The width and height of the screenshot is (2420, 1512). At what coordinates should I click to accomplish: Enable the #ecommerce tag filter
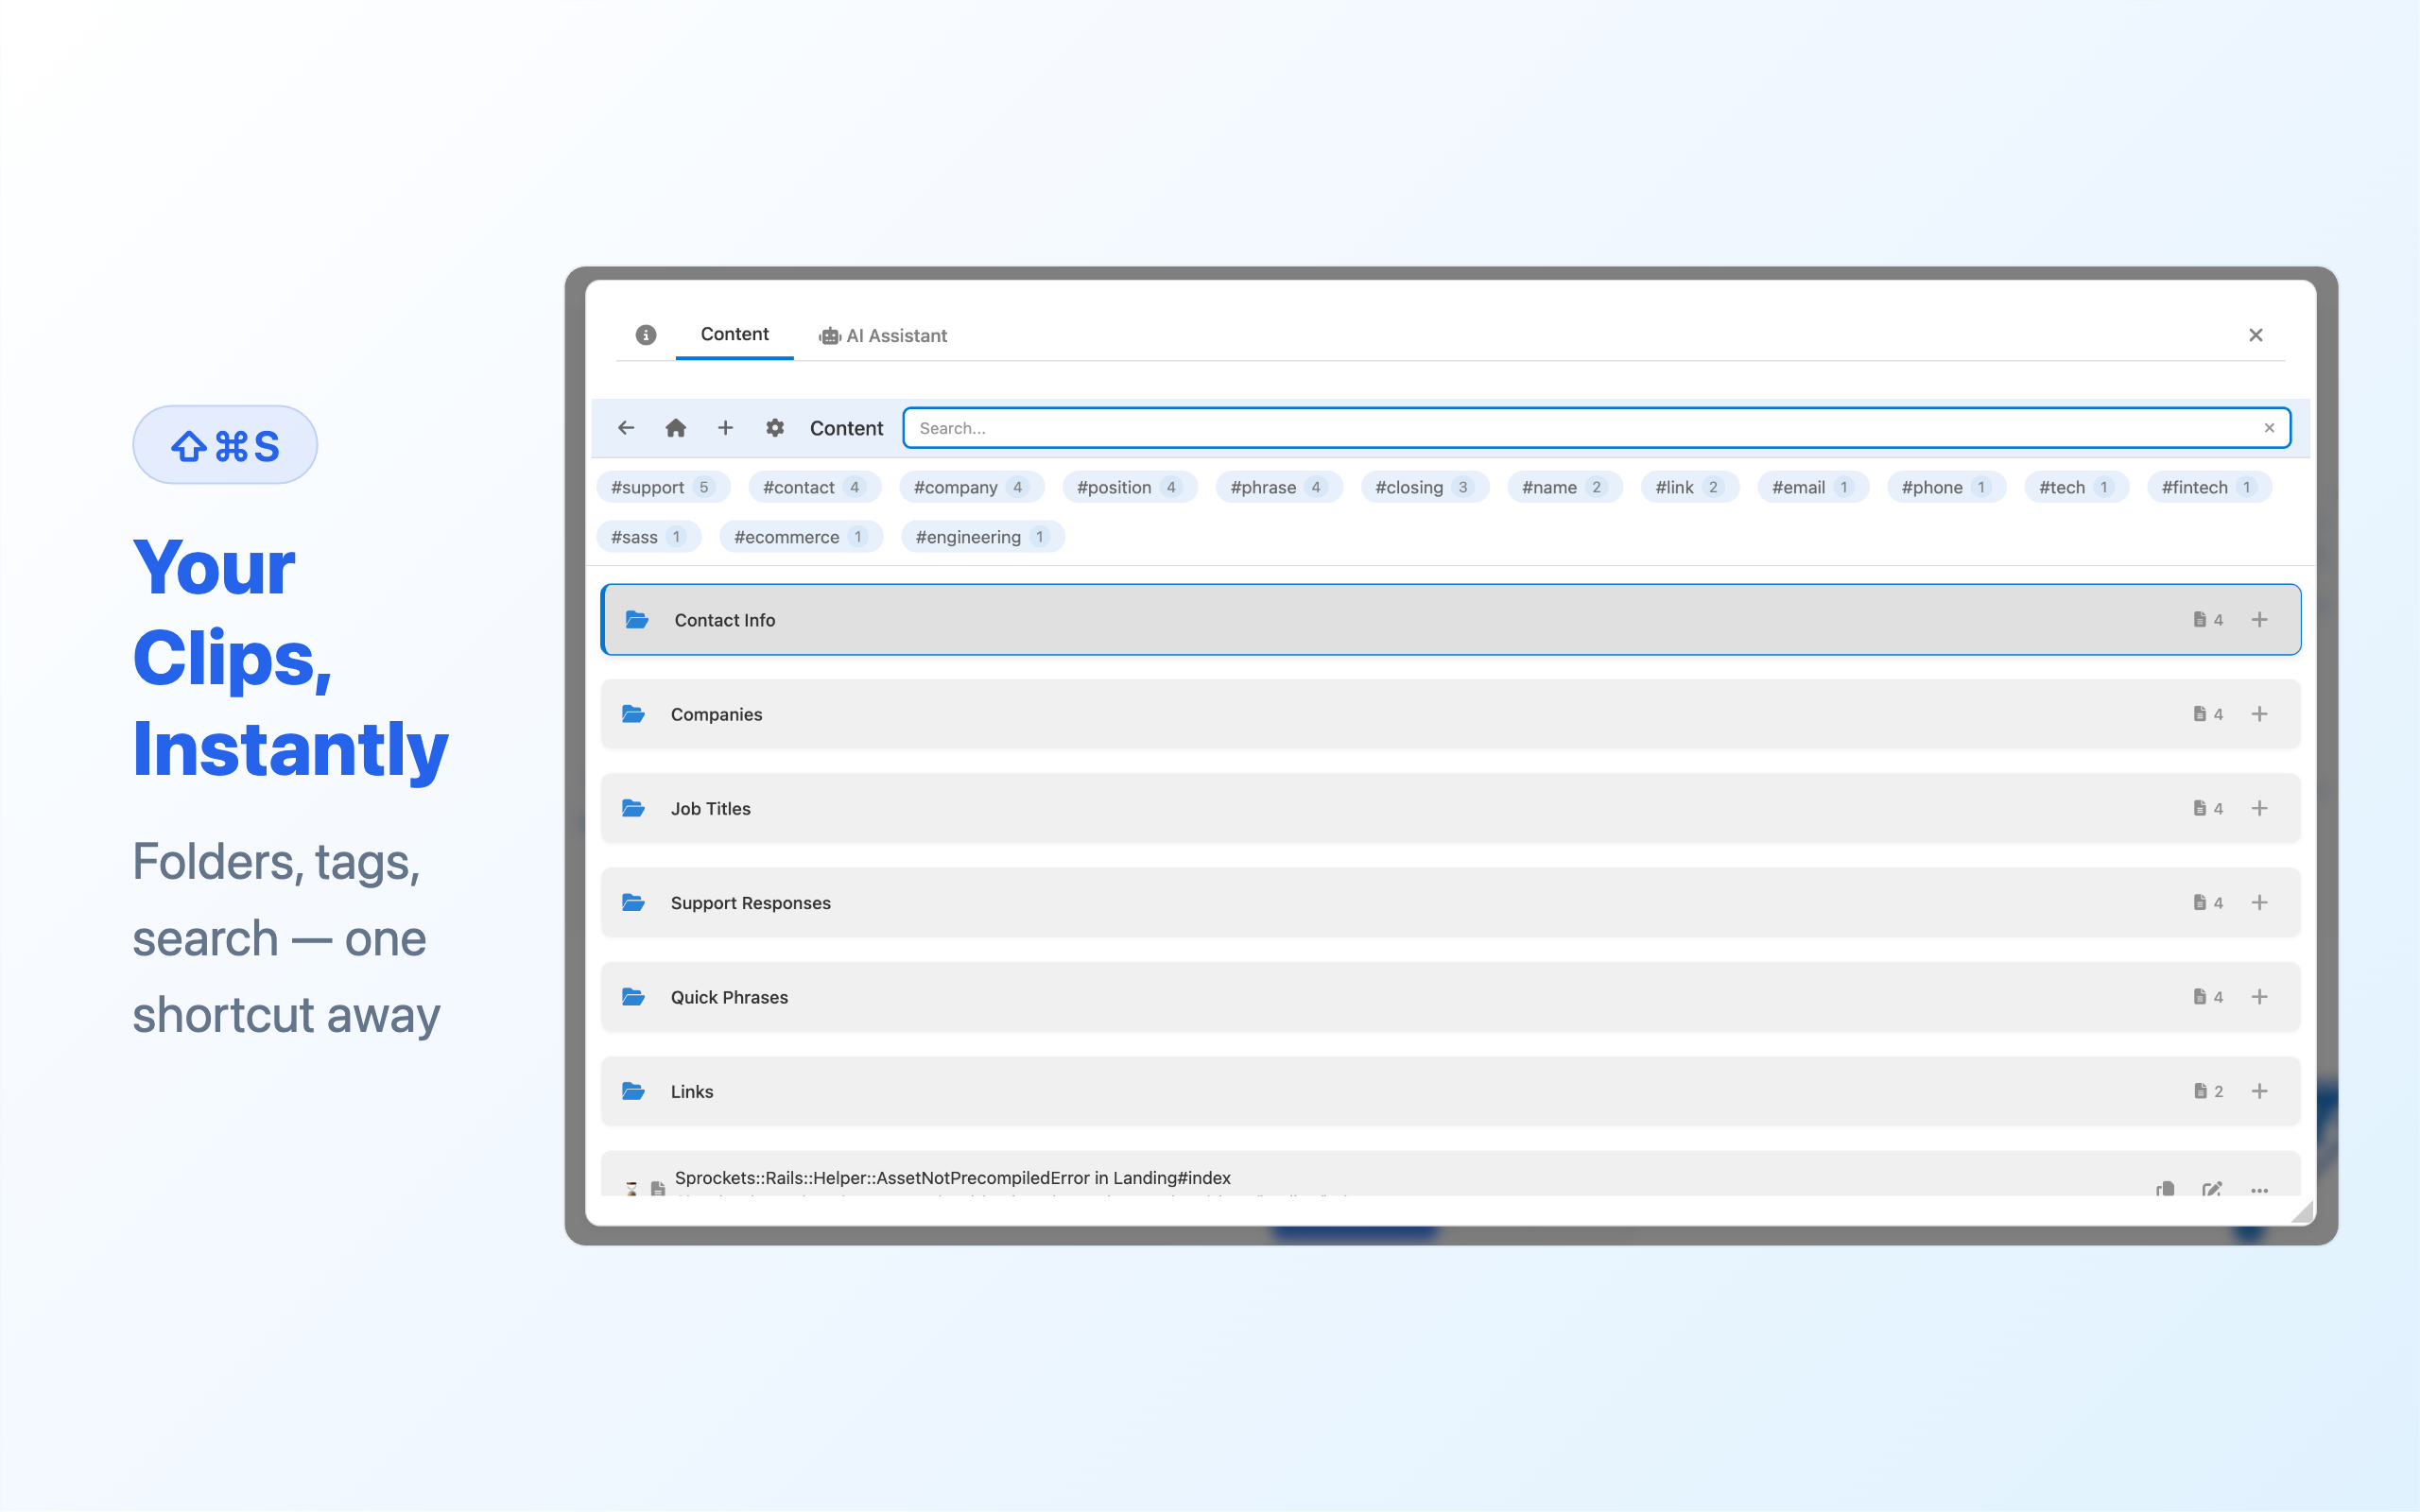click(x=800, y=537)
